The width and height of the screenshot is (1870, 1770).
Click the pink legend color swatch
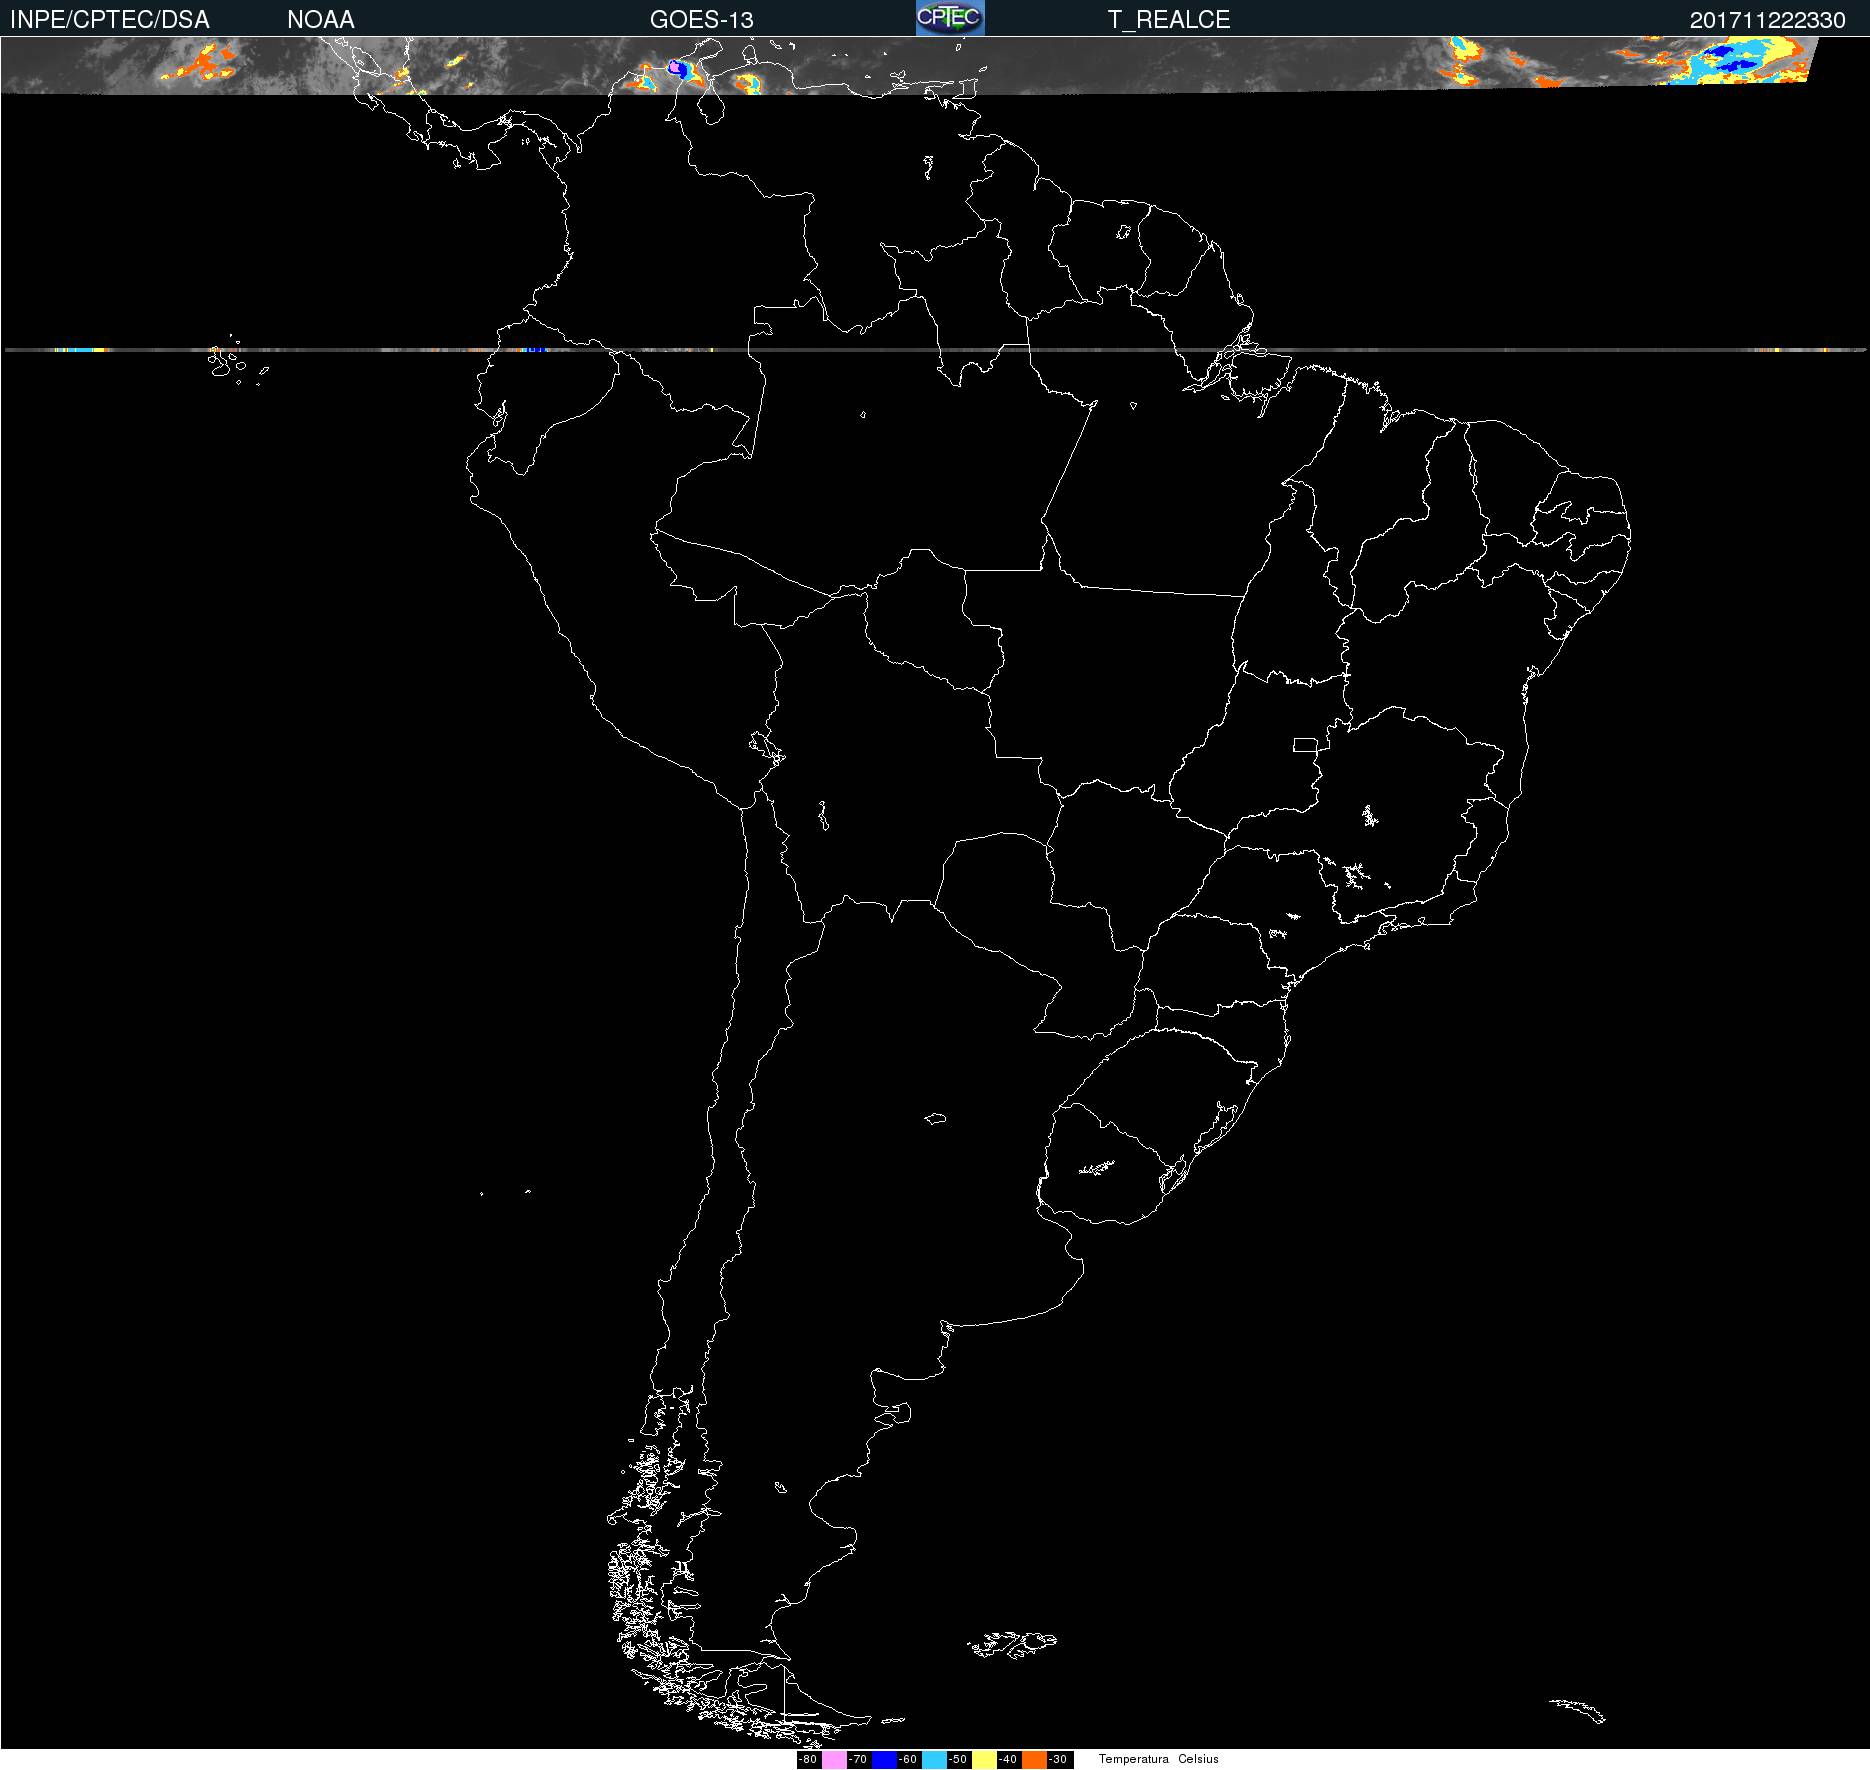(x=834, y=1760)
